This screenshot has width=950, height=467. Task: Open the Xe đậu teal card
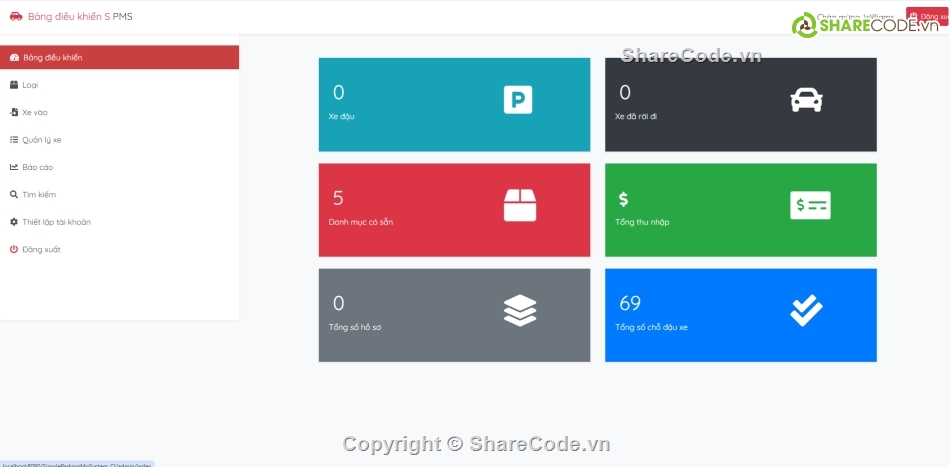pyautogui.click(x=454, y=105)
